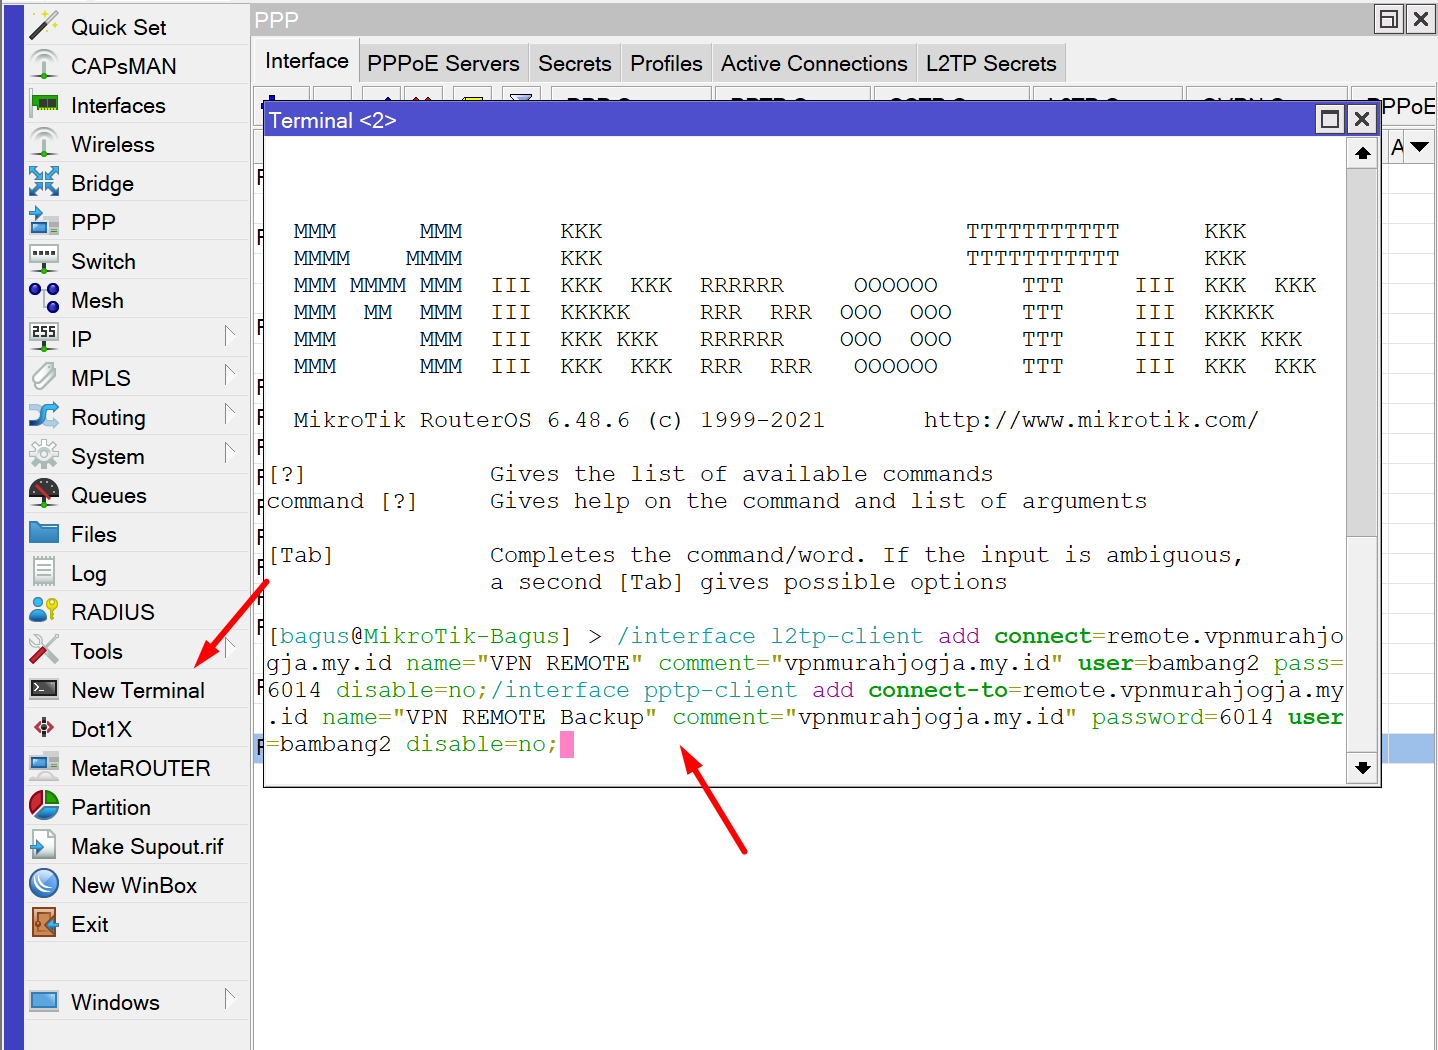Click the http://www.mikrotik.com/ text in terminal
Viewport: 1438px width, 1050px height.
pyautogui.click(x=1091, y=420)
